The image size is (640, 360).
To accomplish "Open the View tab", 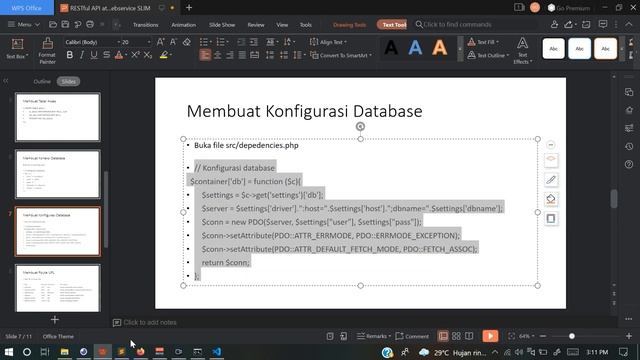I will click(x=282, y=25).
